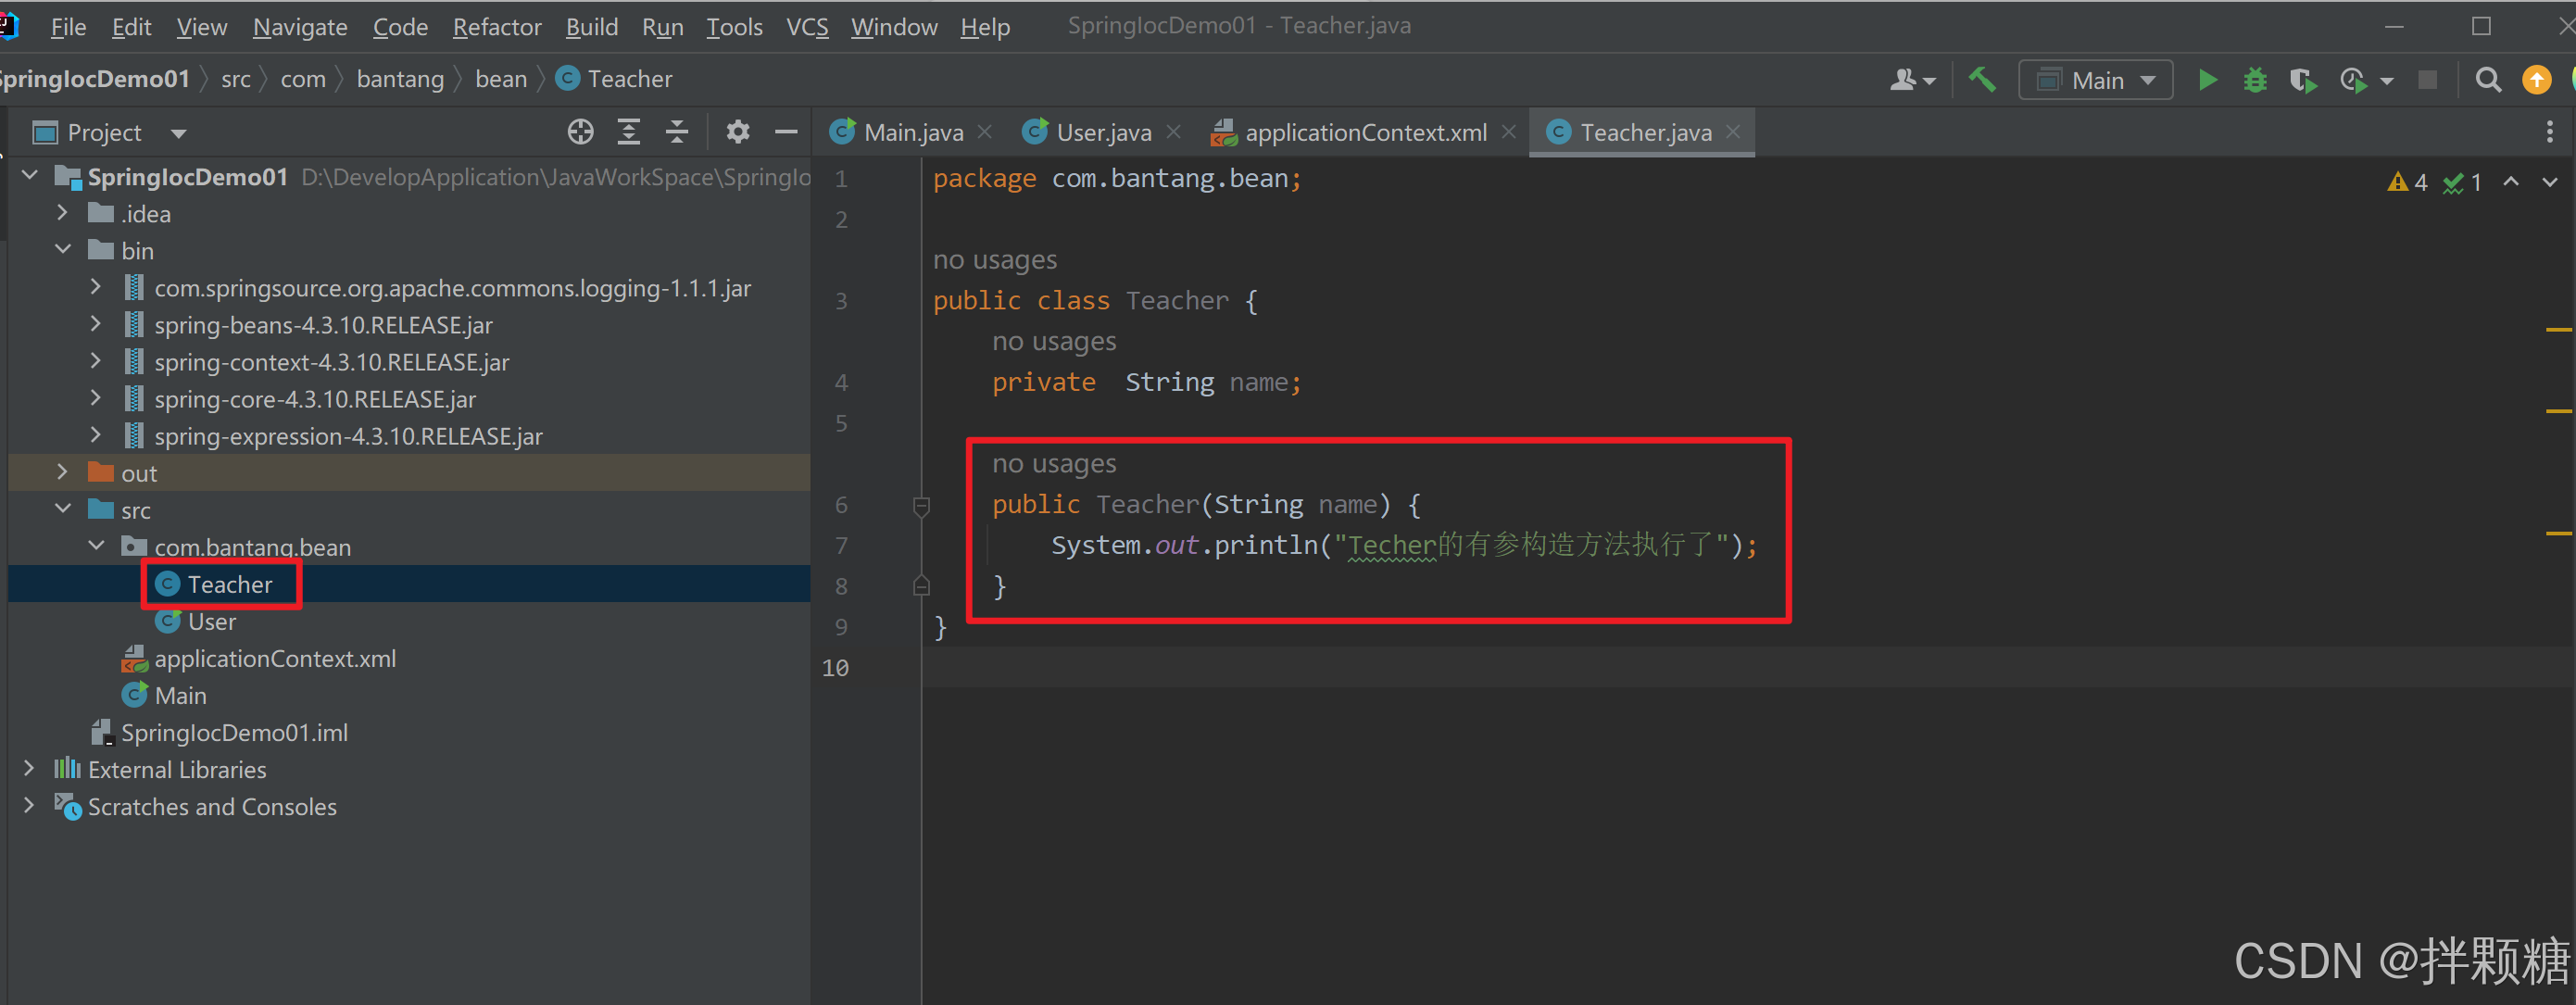Click Expand All icon in Project panel

628,132
